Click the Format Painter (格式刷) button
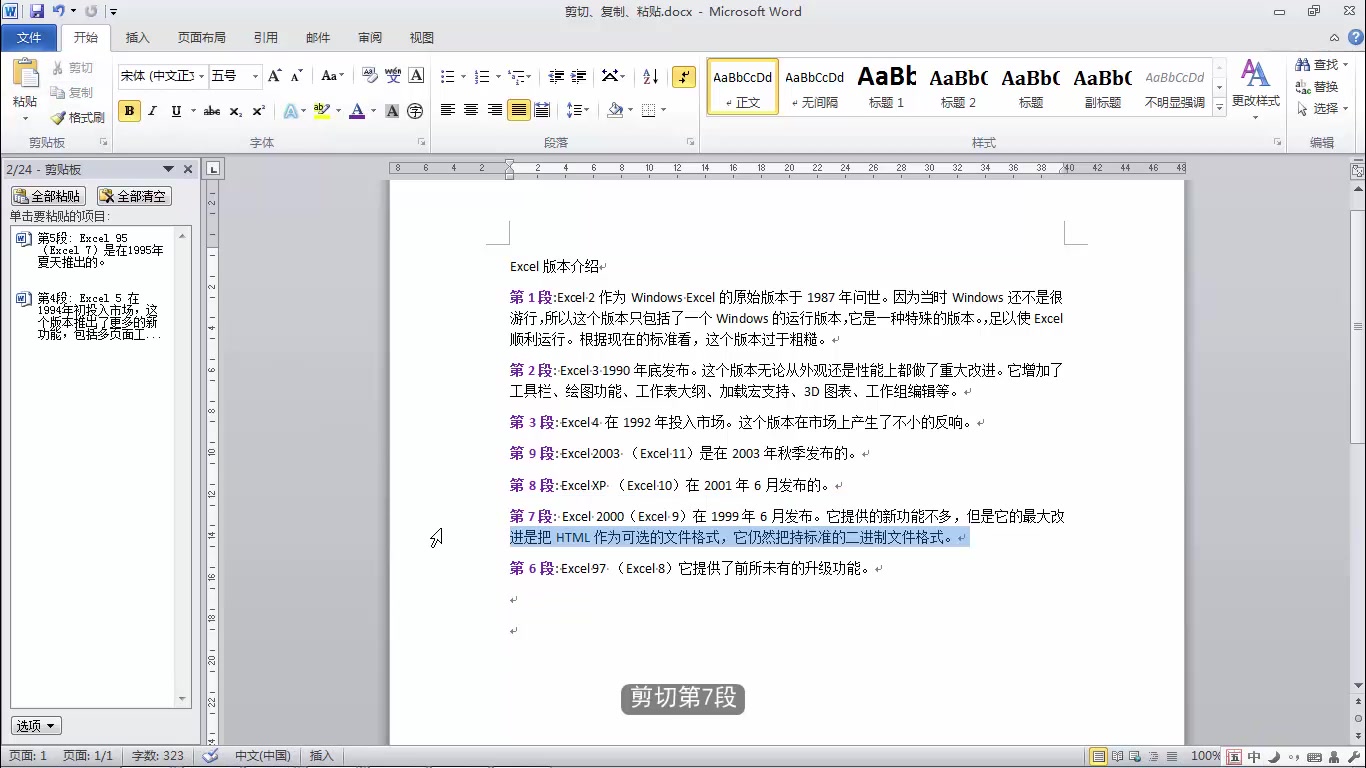1366x768 pixels. pos(78,117)
